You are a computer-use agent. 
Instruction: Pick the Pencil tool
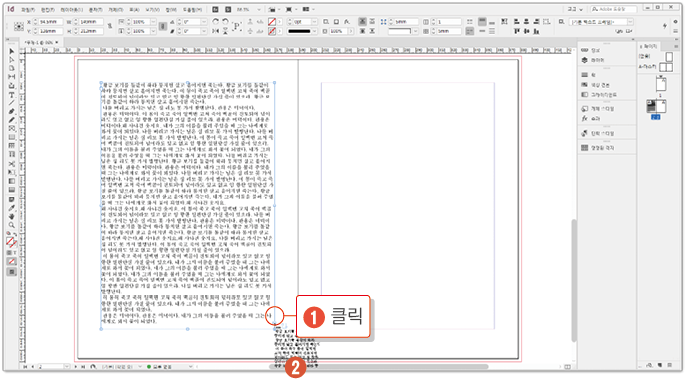coord(12,120)
